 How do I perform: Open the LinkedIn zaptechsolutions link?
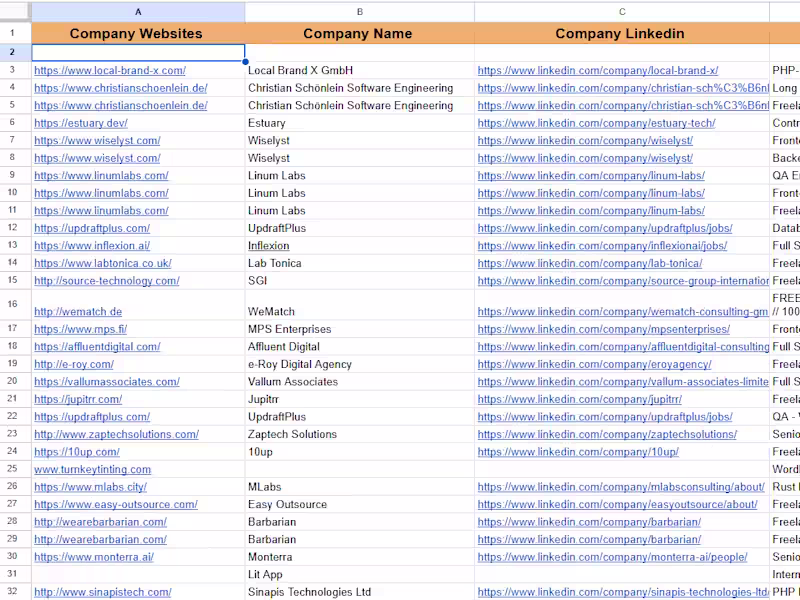[607, 434]
